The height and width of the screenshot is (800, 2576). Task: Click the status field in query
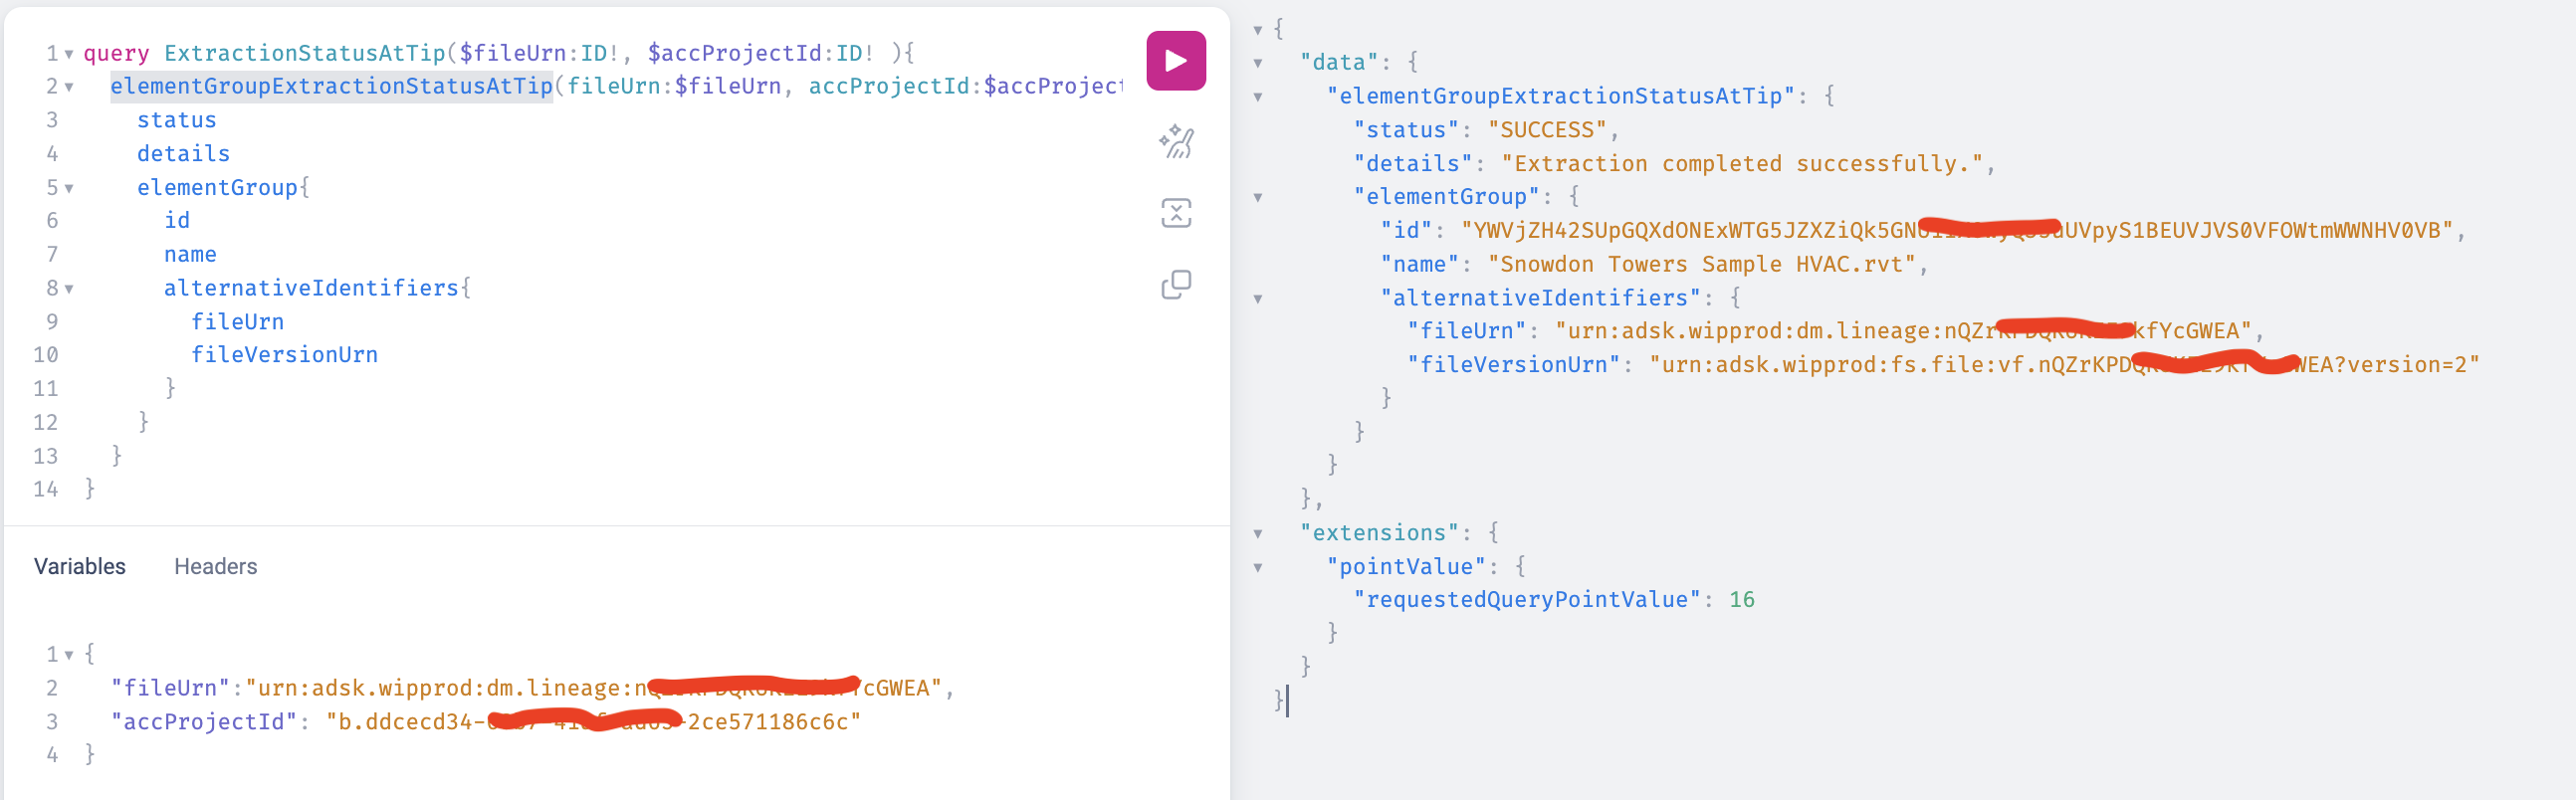pyautogui.click(x=177, y=120)
